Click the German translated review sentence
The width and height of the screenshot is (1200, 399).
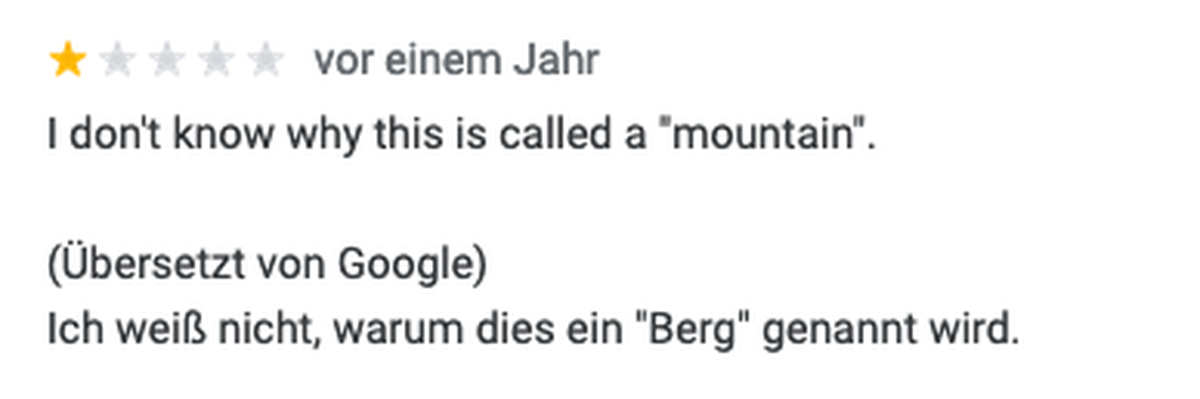[x=533, y=328]
